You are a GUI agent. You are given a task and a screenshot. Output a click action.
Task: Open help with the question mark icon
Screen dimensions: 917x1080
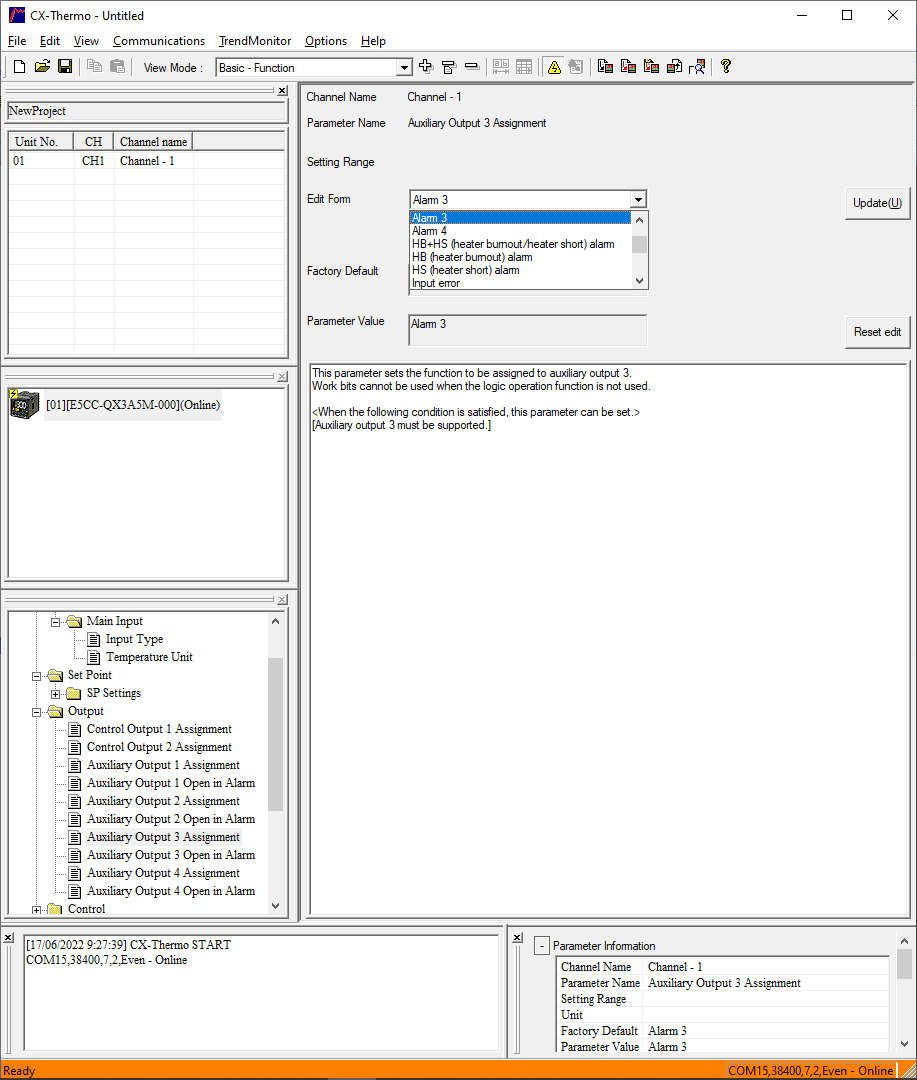coord(725,67)
